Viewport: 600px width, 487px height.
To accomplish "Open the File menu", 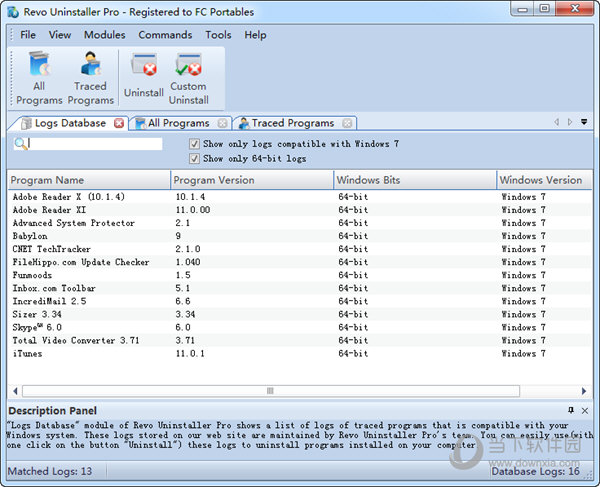I will pos(28,35).
